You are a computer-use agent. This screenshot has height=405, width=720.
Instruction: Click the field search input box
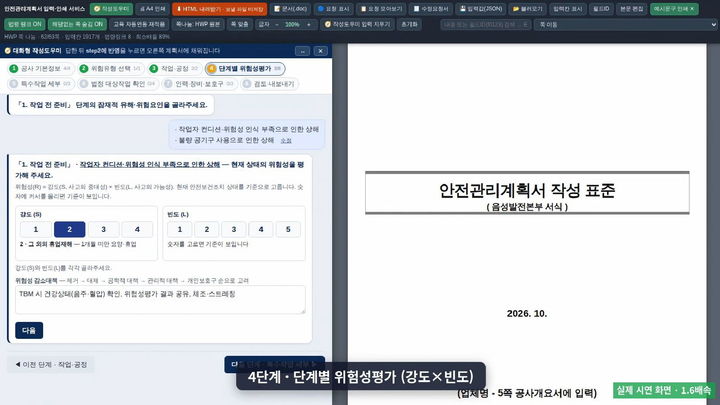pos(485,24)
